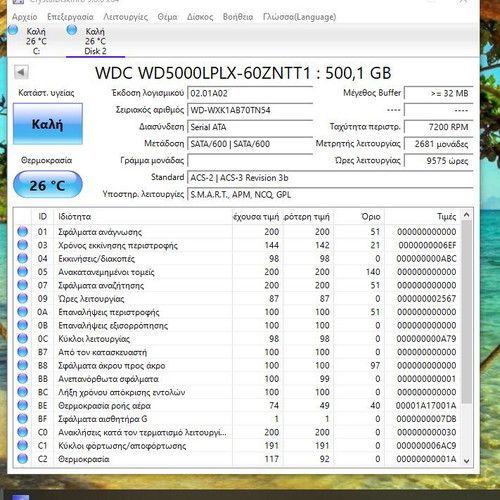The height and width of the screenshot is (500, 500).
Task: Open the Αρχείο menu
Action: (25, 17)
